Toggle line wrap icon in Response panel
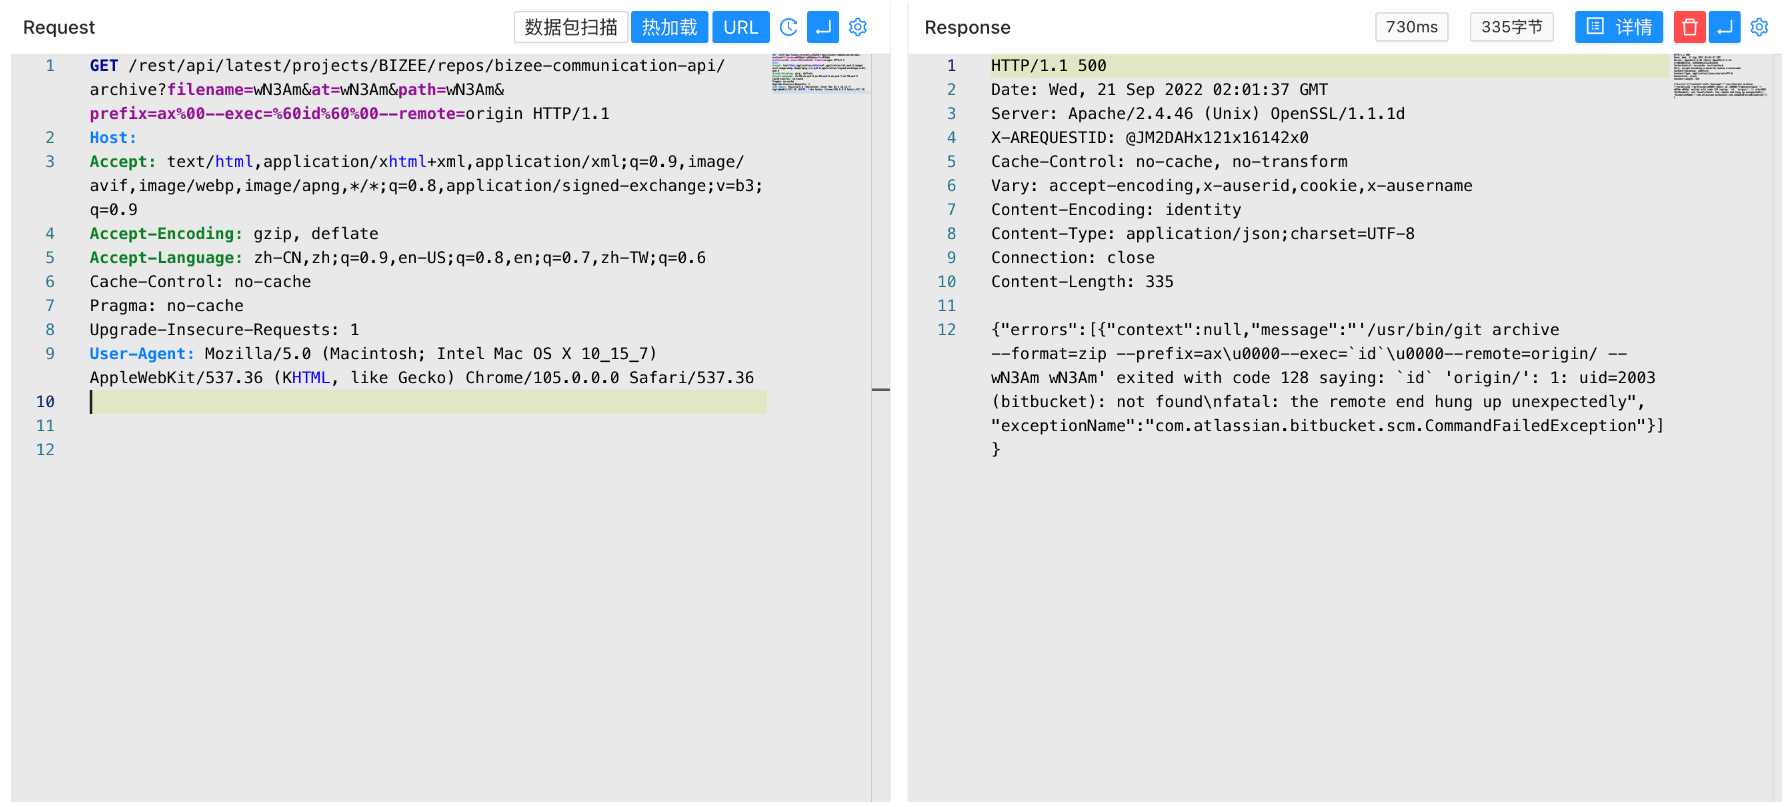Screen dimensions: 1791x807 1725,27
